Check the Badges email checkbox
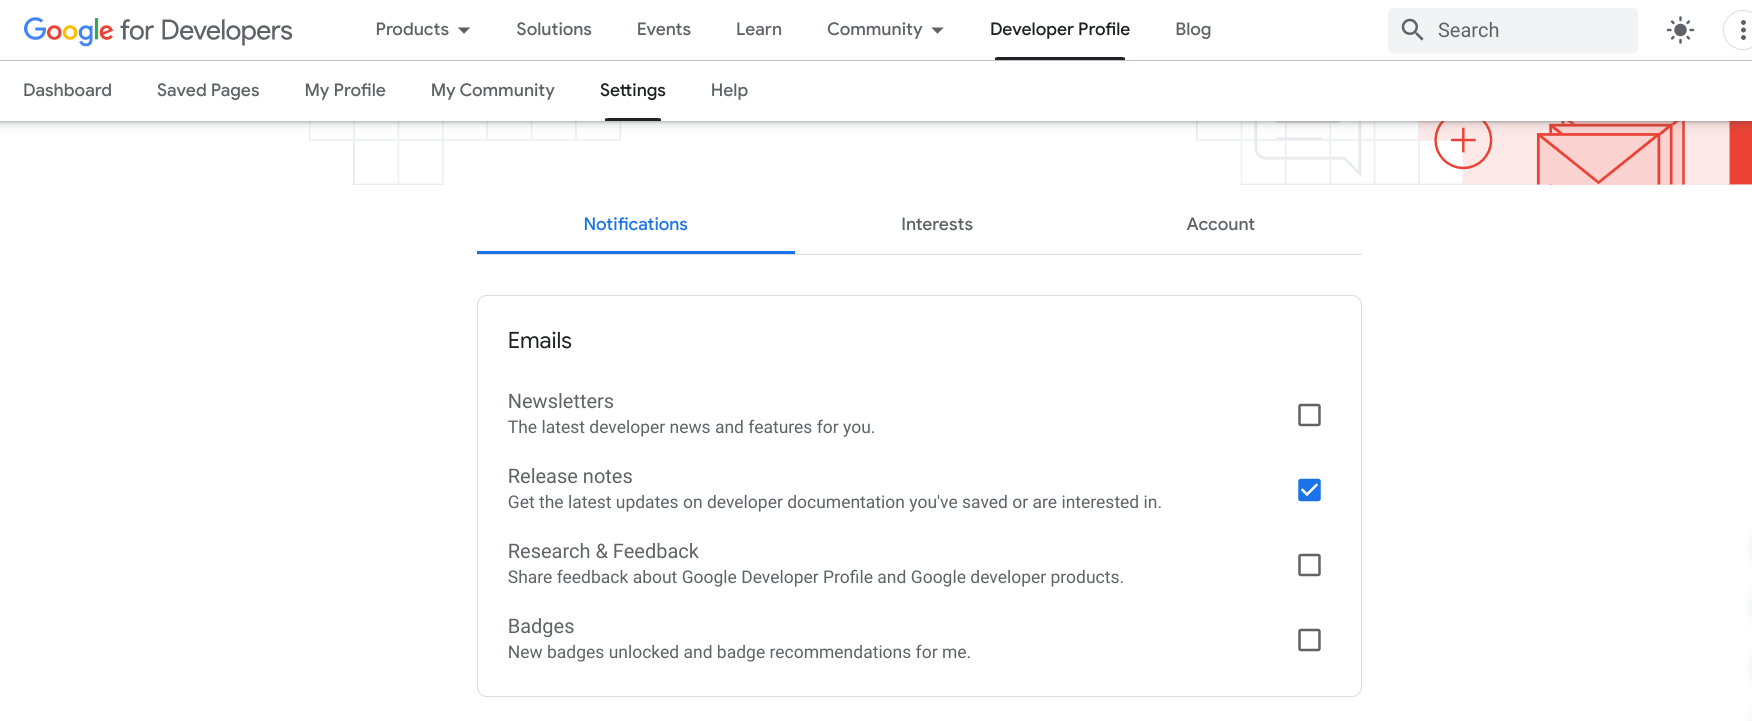Viewport: 1752px width, 721px height. 1308,640
